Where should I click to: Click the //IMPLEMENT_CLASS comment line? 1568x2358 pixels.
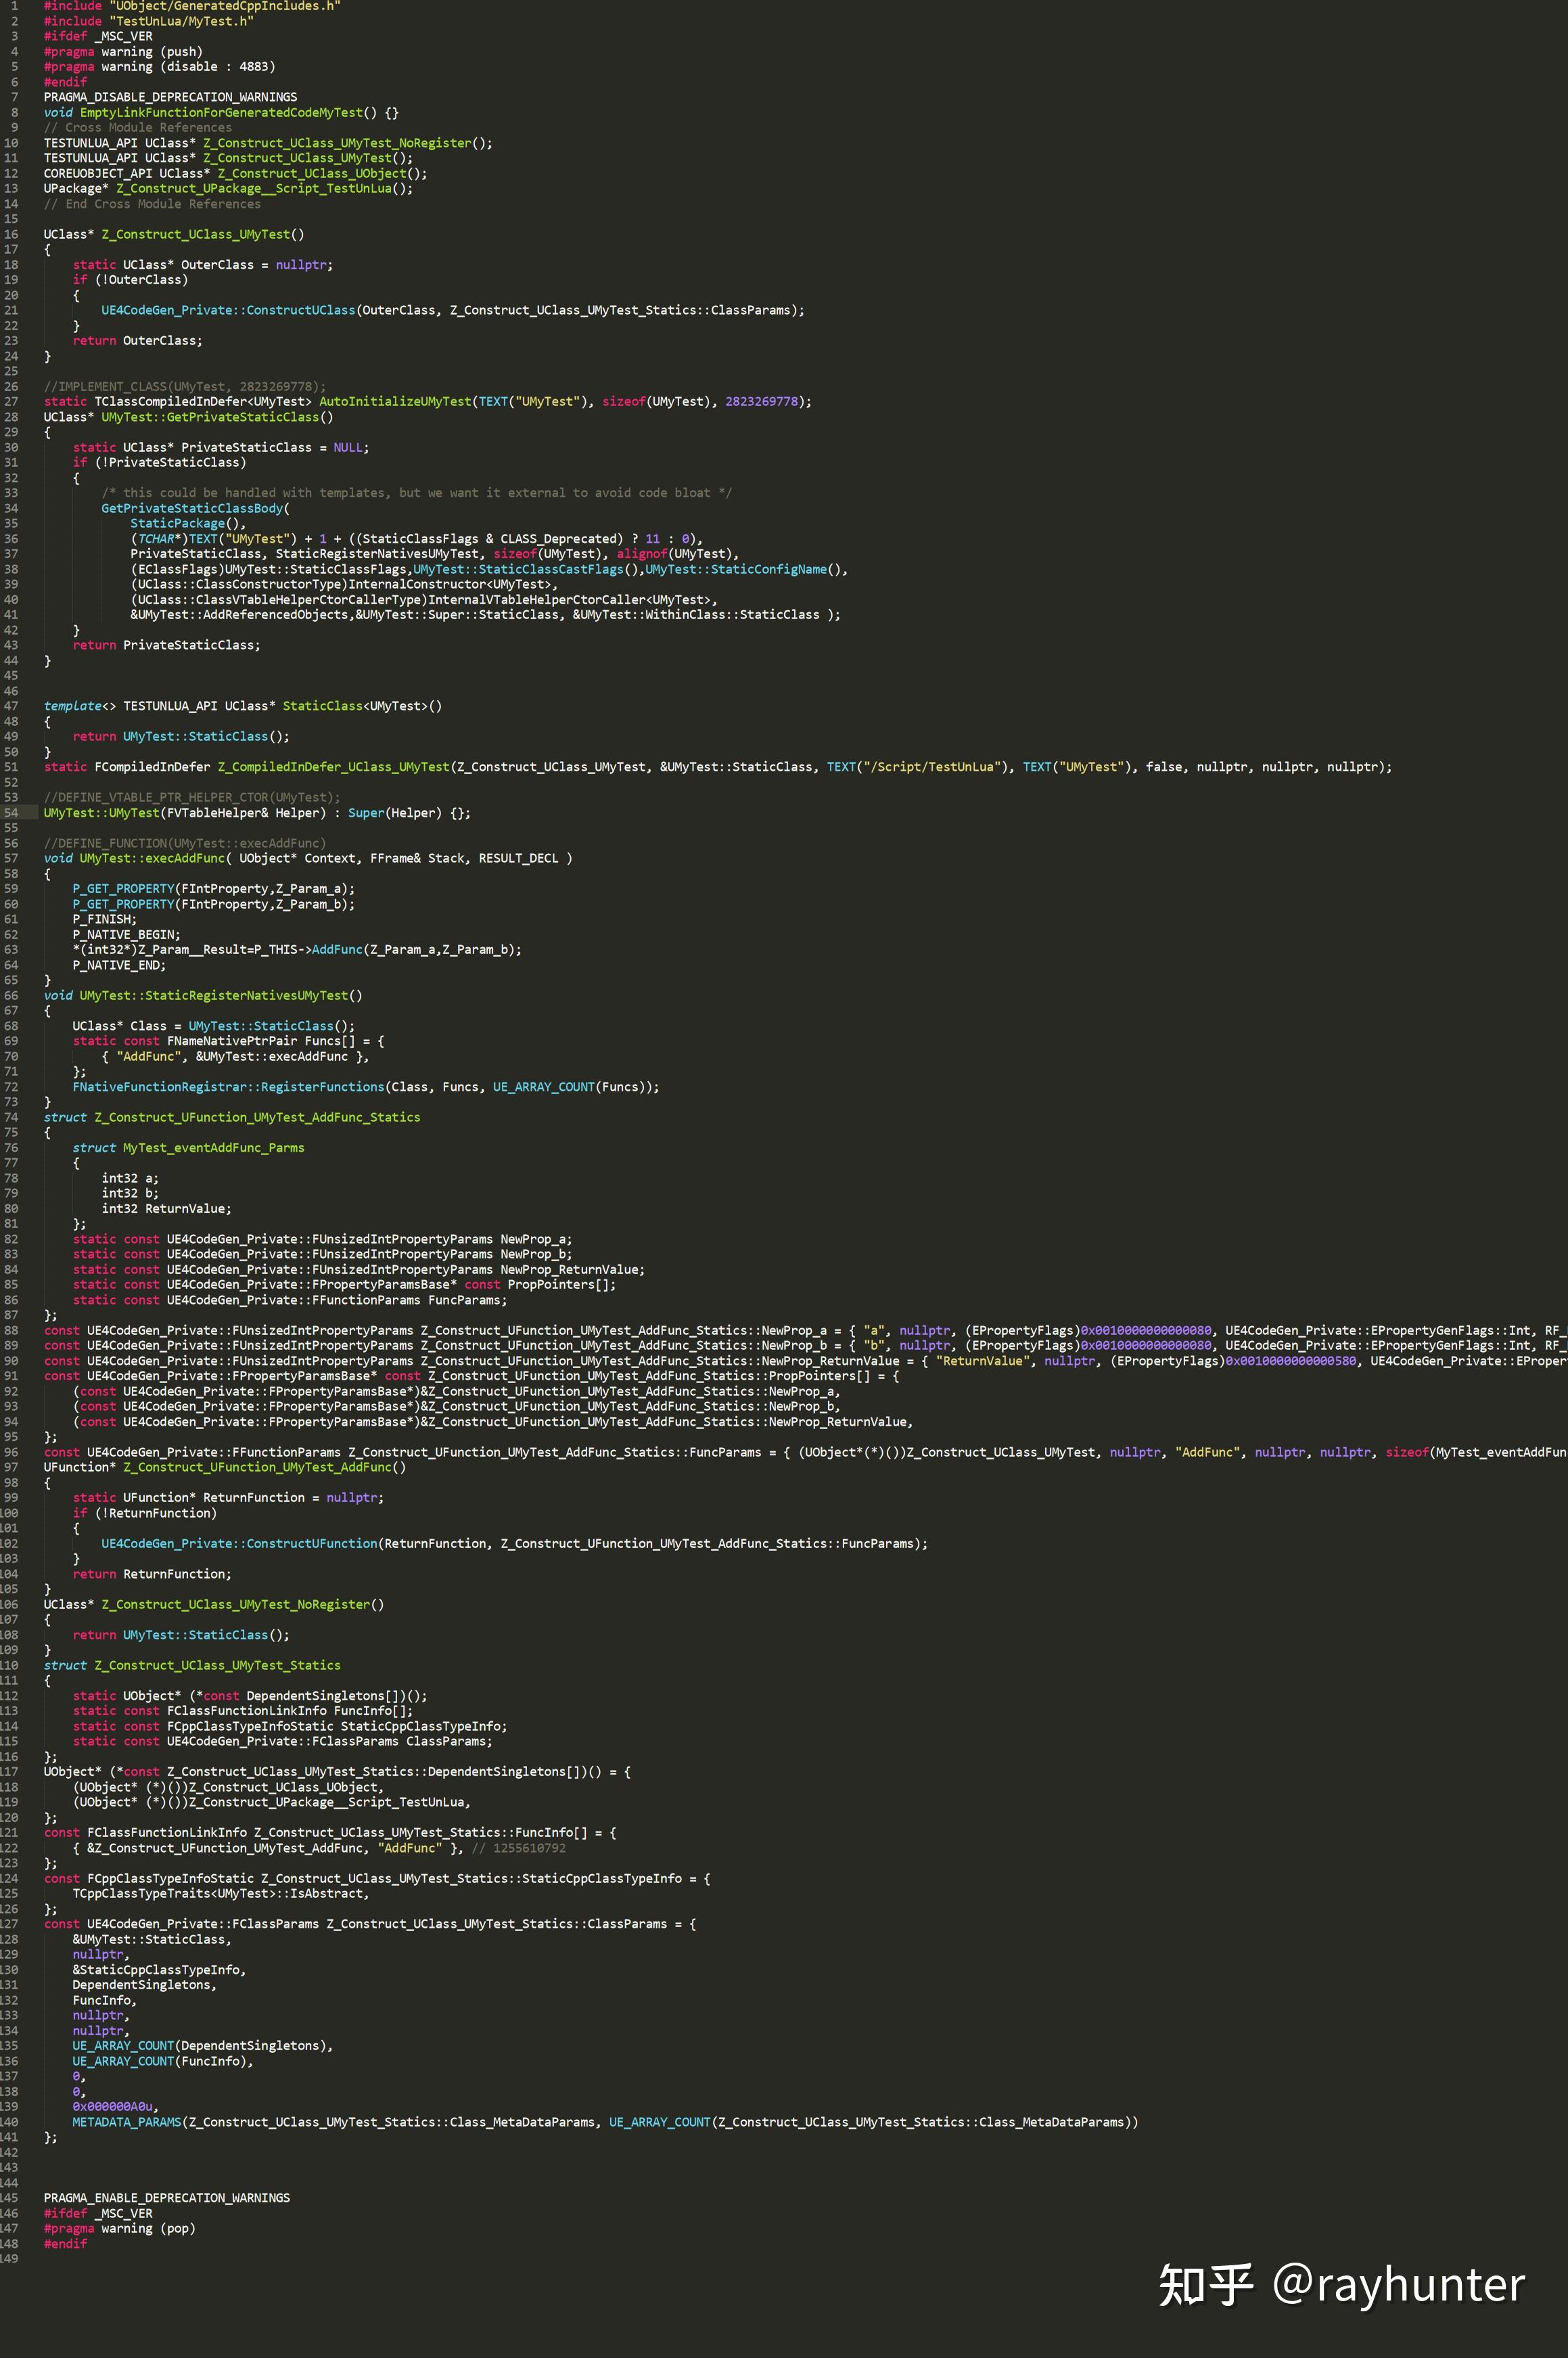[185, 386]
